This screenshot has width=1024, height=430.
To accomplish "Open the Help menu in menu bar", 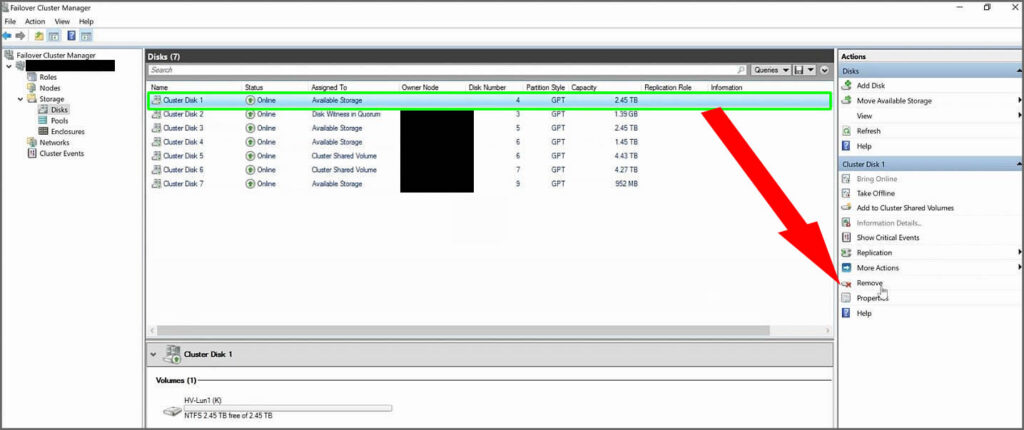I will [86, 22].
